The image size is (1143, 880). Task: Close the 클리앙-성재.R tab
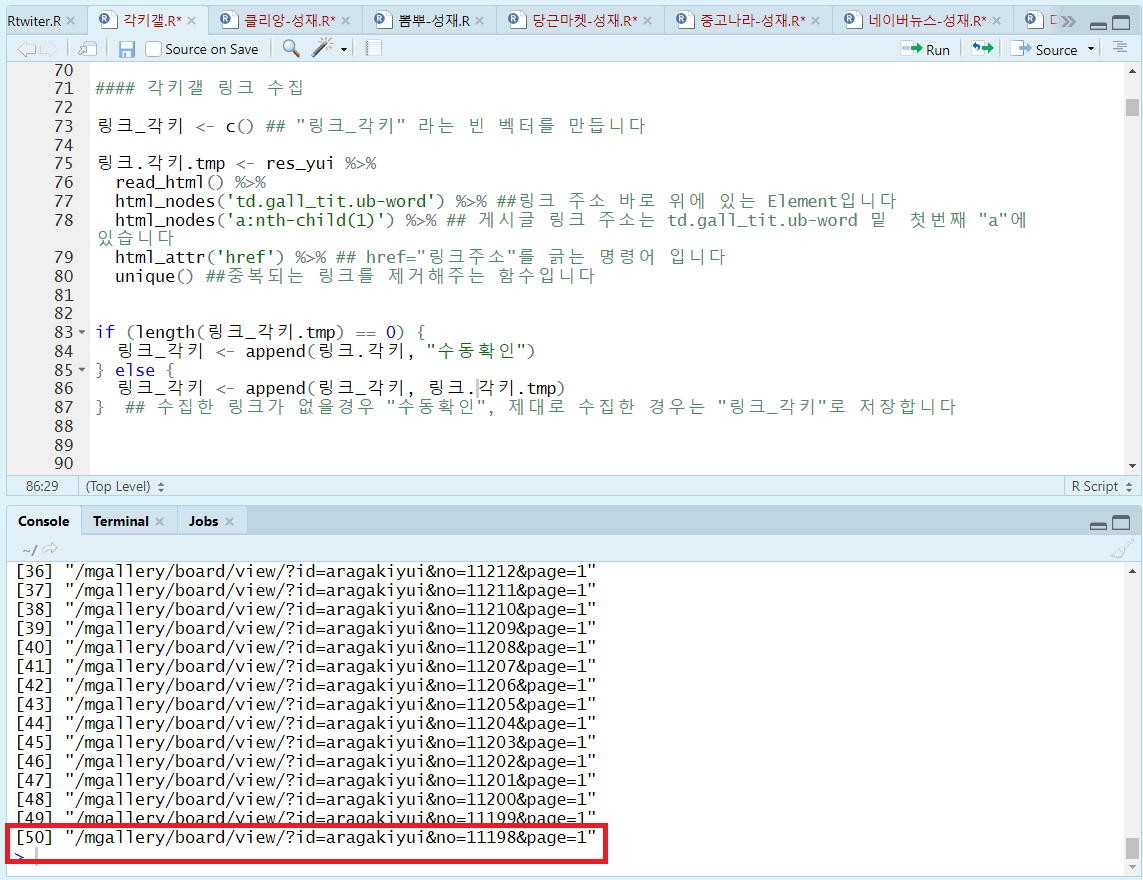pos(346,21)
